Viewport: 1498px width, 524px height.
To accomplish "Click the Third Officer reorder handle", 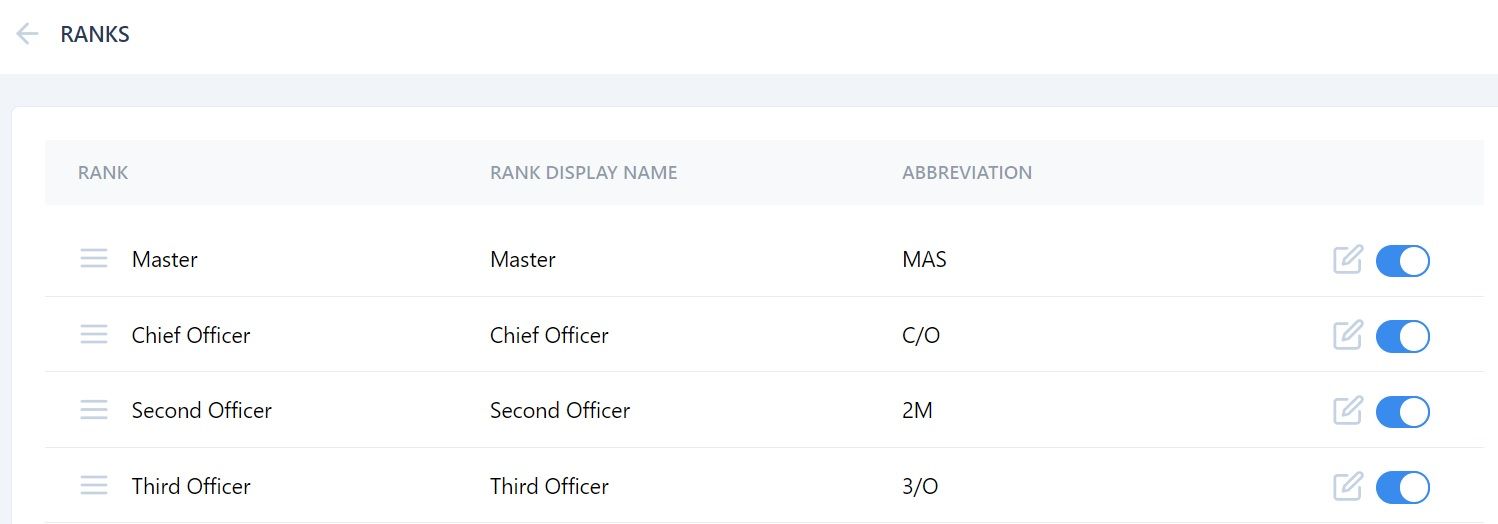I will click(x=94, y=486).
